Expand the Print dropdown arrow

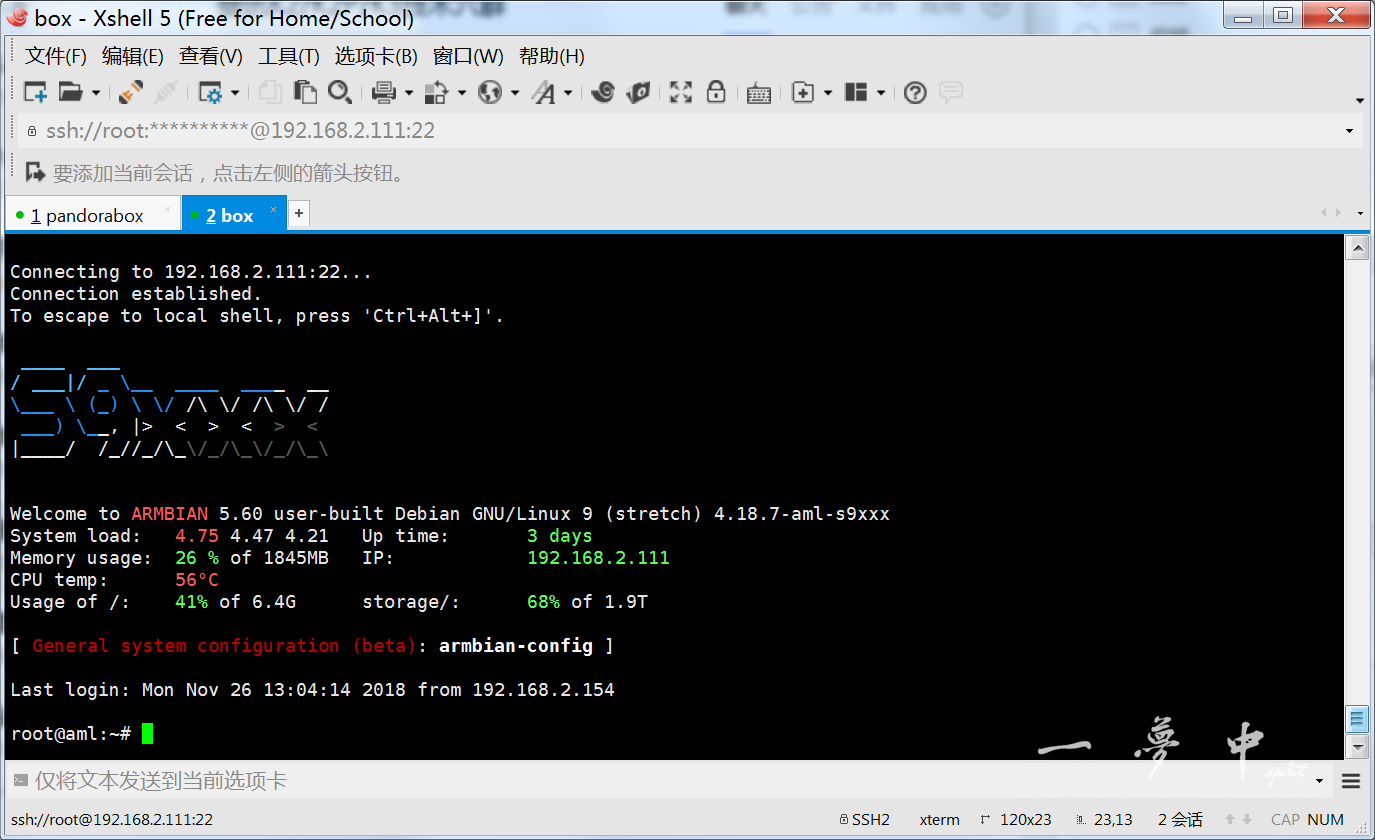(x=409, y=93)
